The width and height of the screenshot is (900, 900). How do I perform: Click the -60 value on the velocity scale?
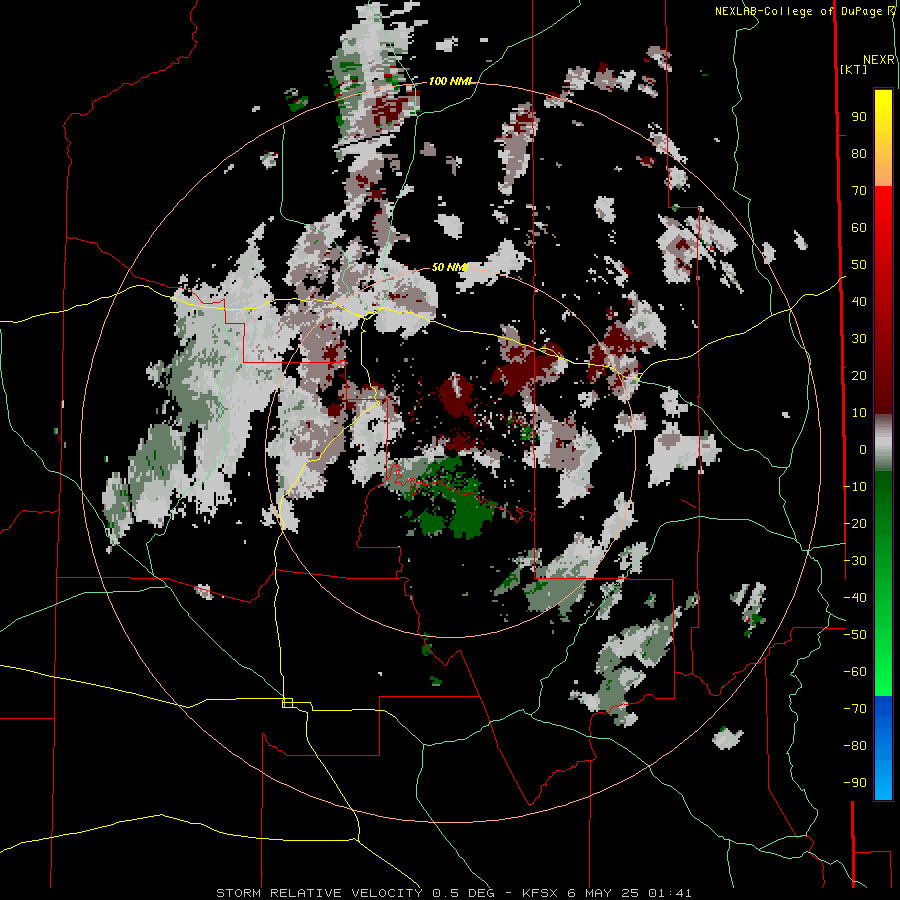855,672
